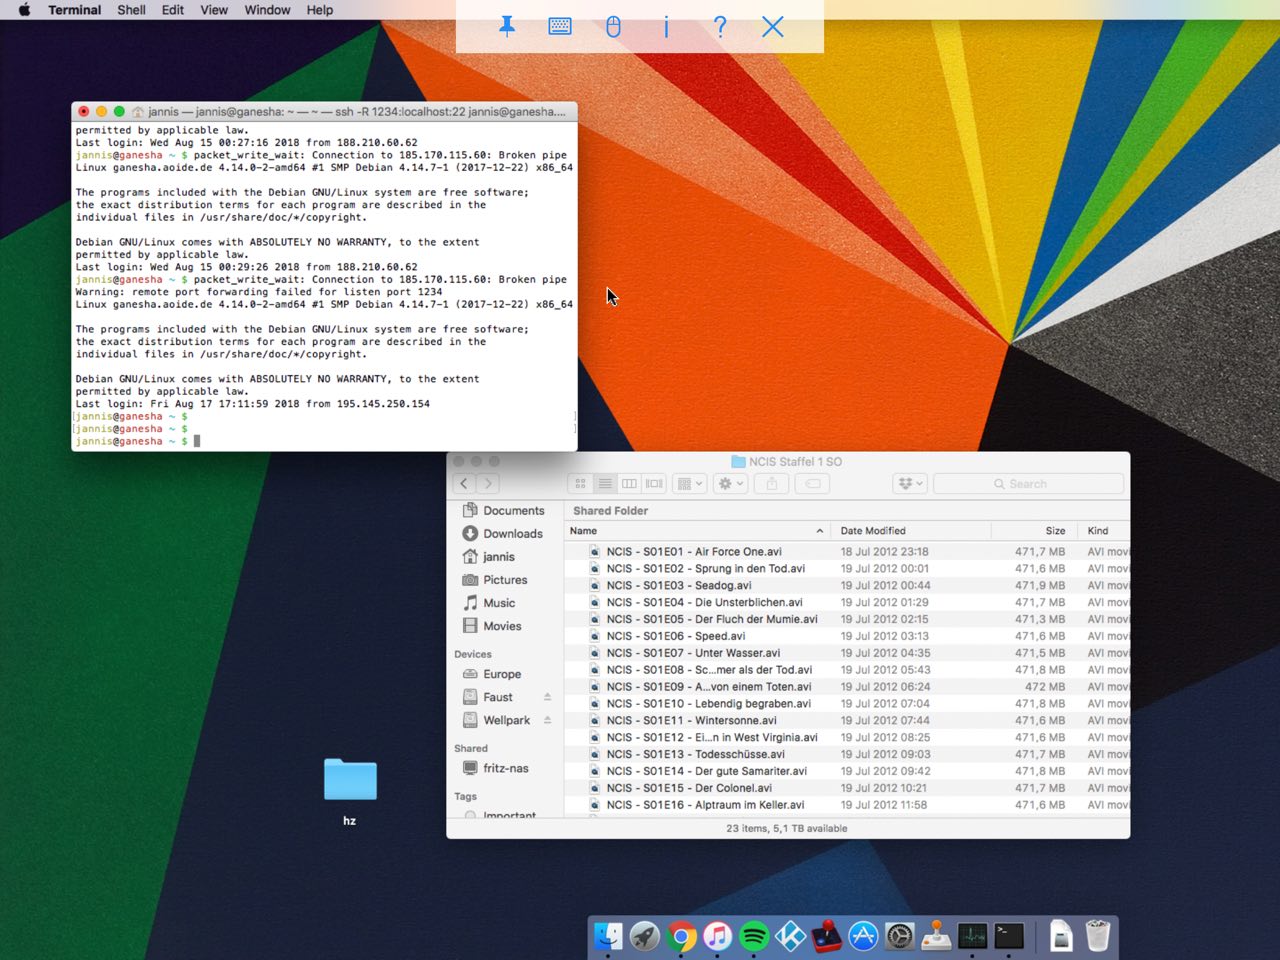
Task: Show session info via the i icon
Action: (x=666, y=27)
